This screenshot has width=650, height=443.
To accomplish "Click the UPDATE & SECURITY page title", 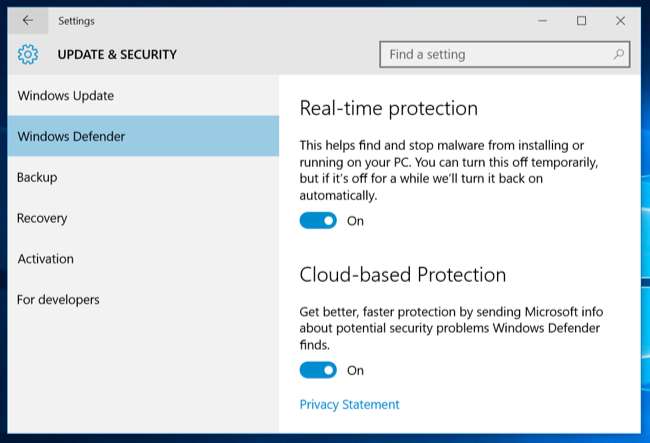I will pyautogui.click(x=117, y=54).
